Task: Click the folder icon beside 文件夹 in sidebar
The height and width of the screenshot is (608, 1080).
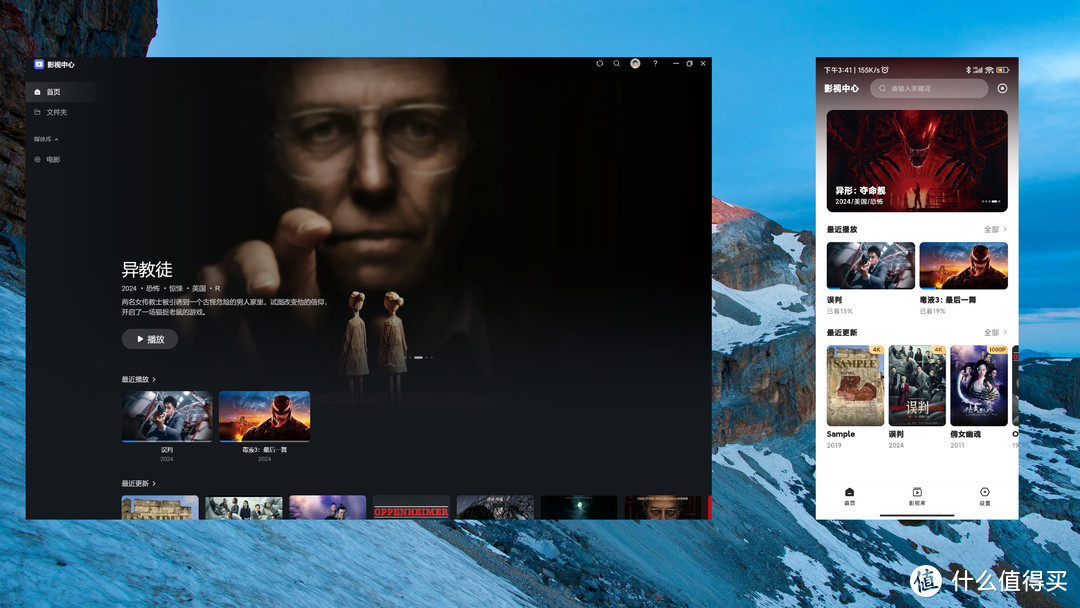Action: (x=37, y=112)
